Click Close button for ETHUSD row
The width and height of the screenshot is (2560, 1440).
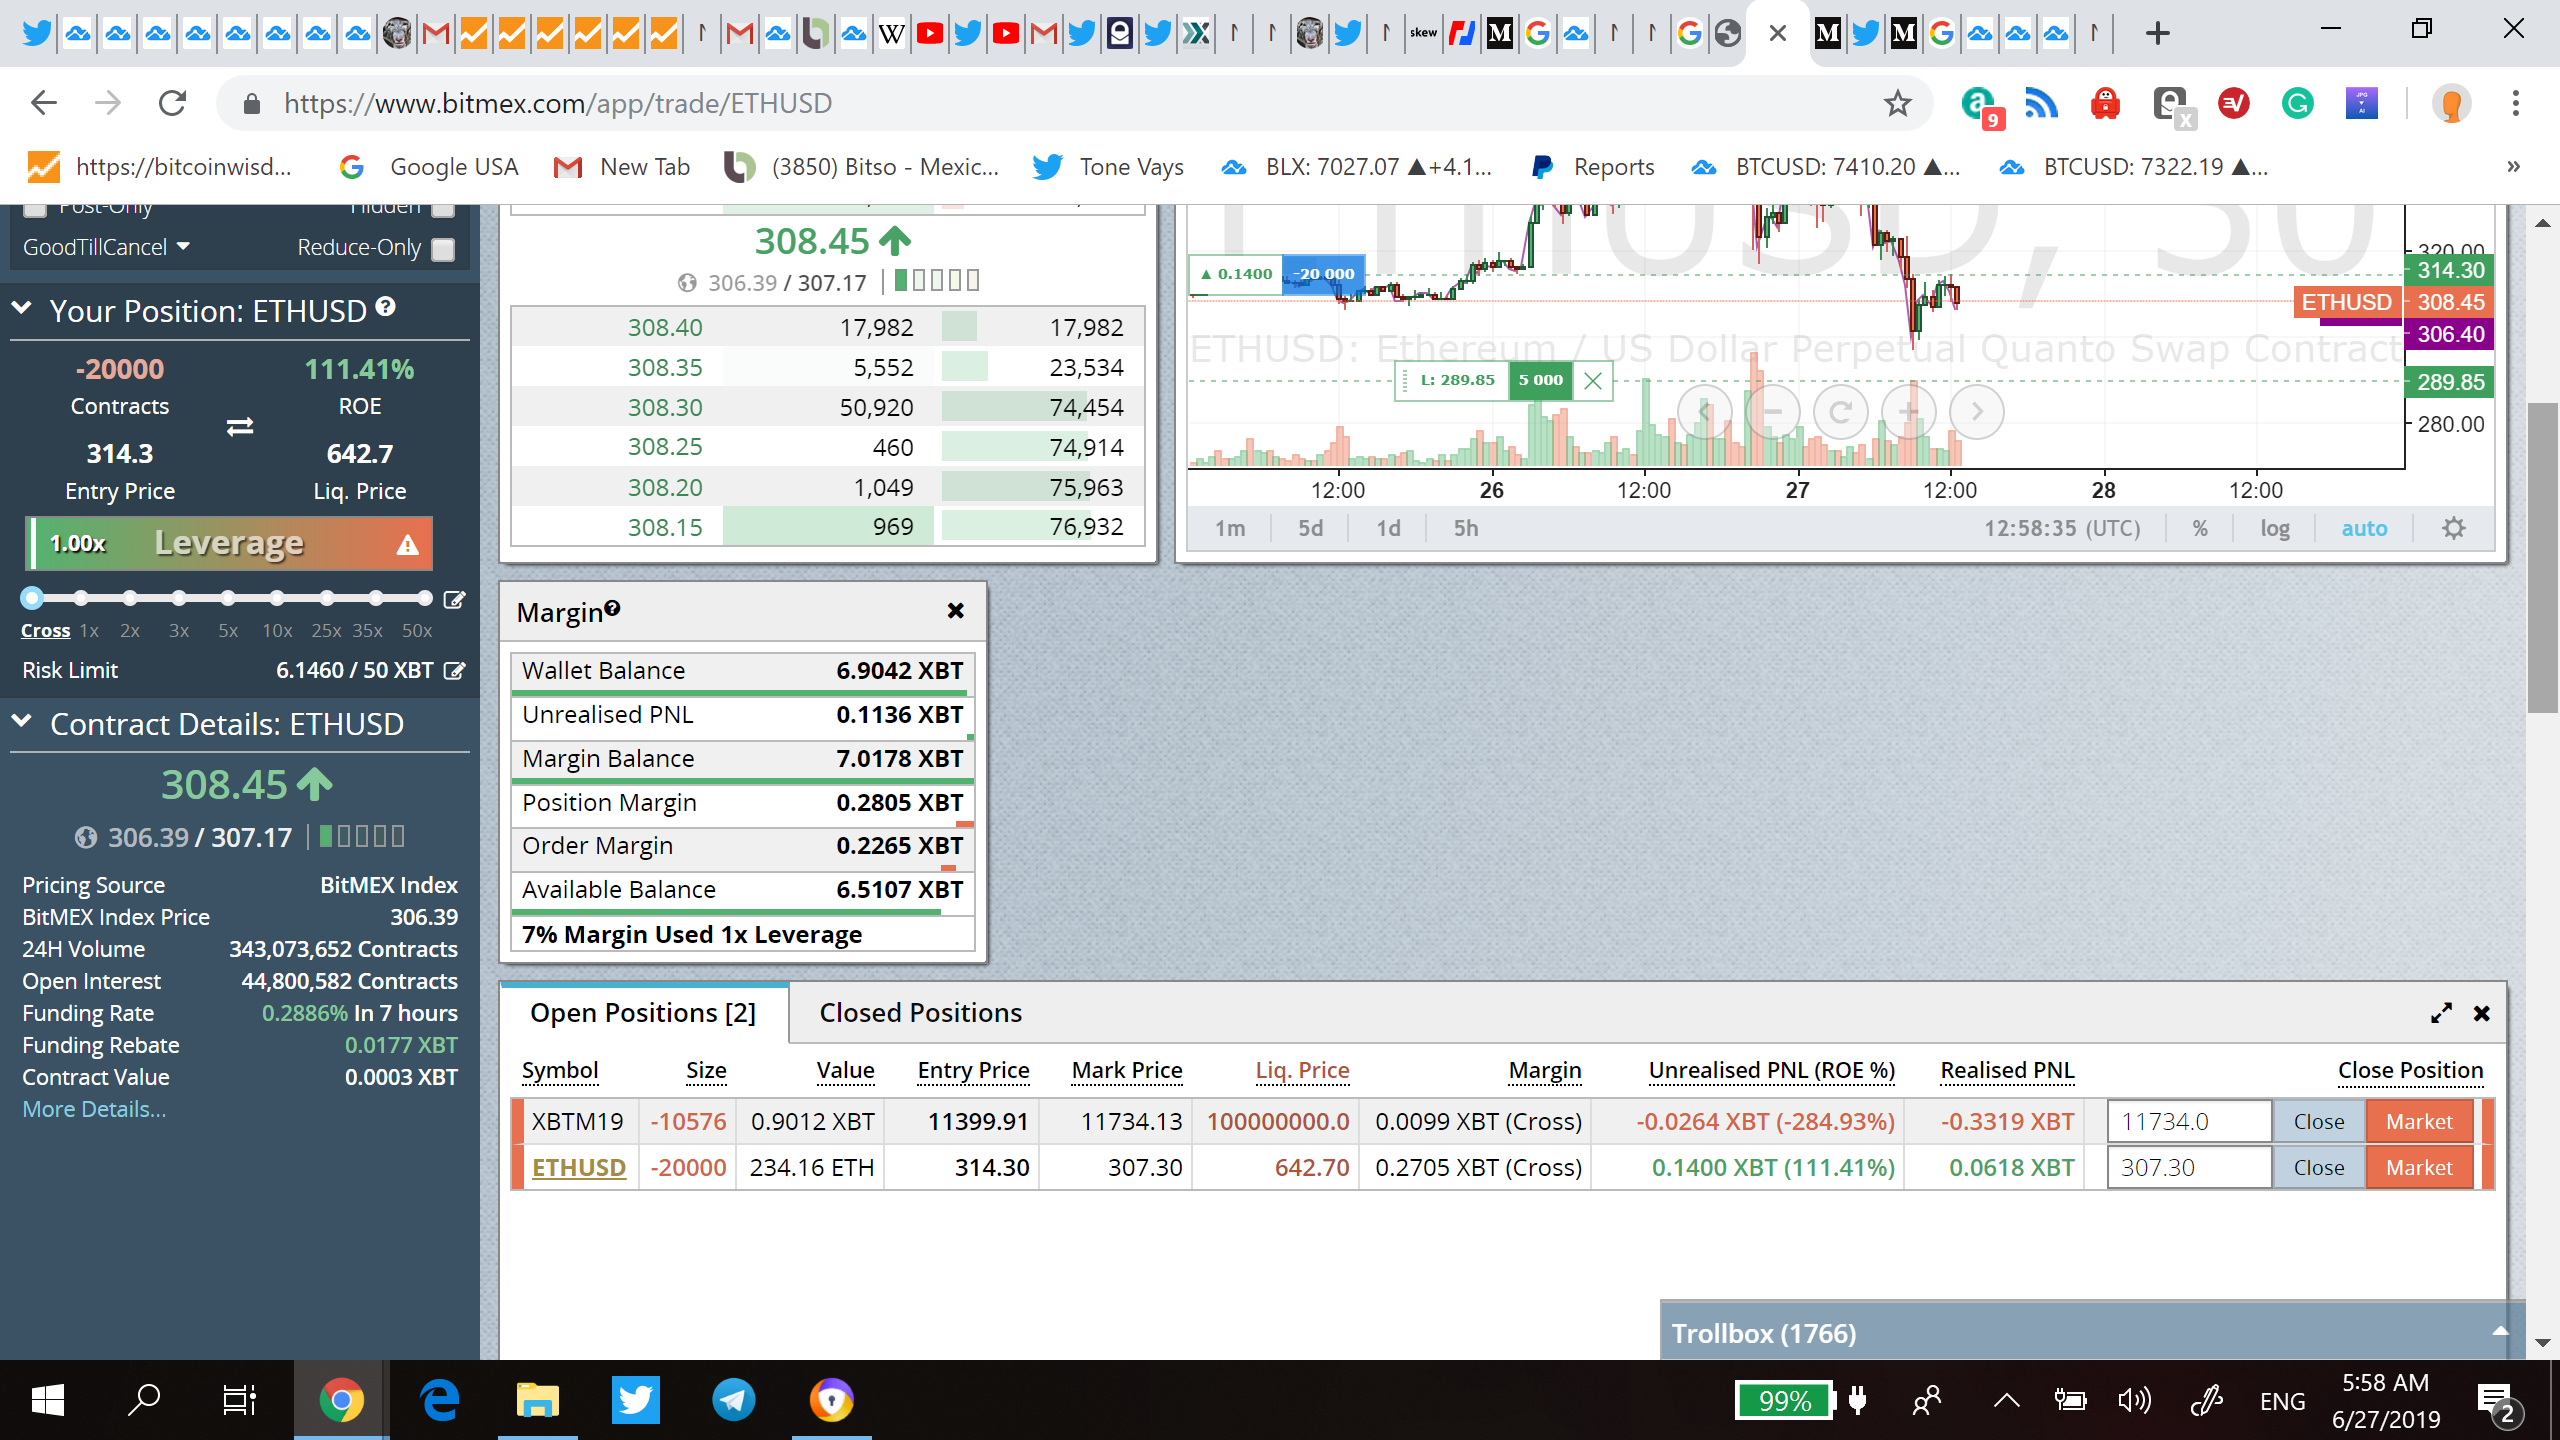(x=2319, y=1168)
